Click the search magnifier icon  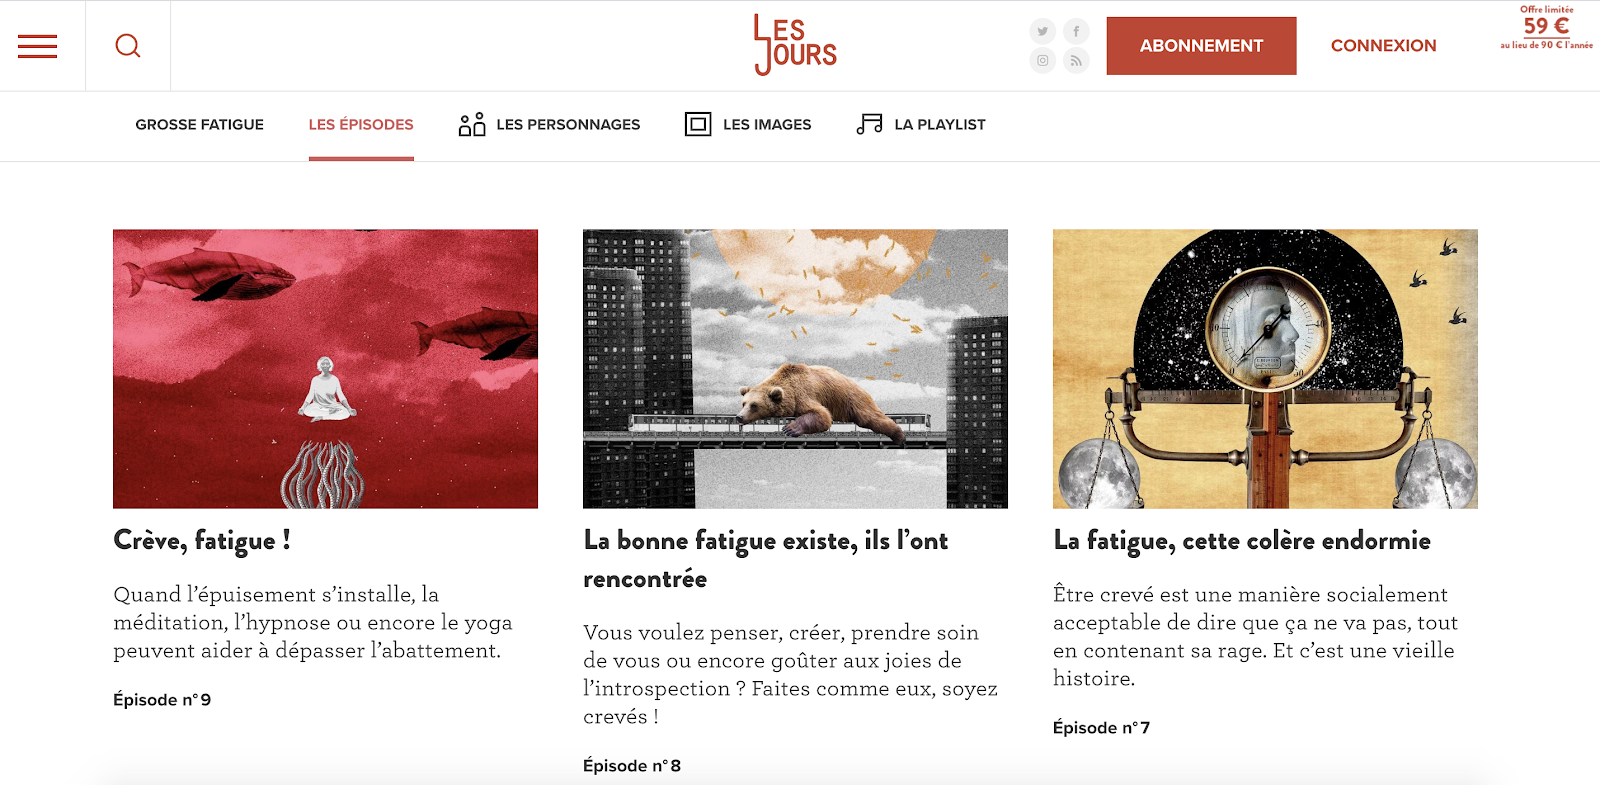point(128,46)
